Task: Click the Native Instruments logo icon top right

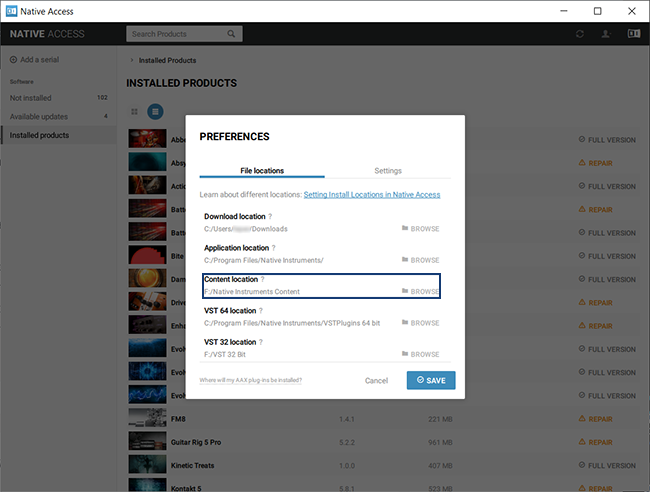Action: tap(633, 34)
